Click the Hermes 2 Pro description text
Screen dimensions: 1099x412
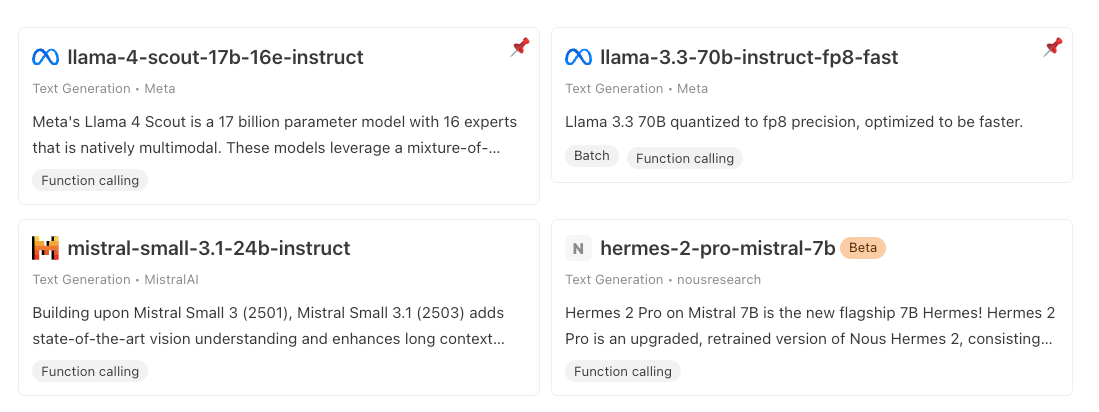[809, 326]
